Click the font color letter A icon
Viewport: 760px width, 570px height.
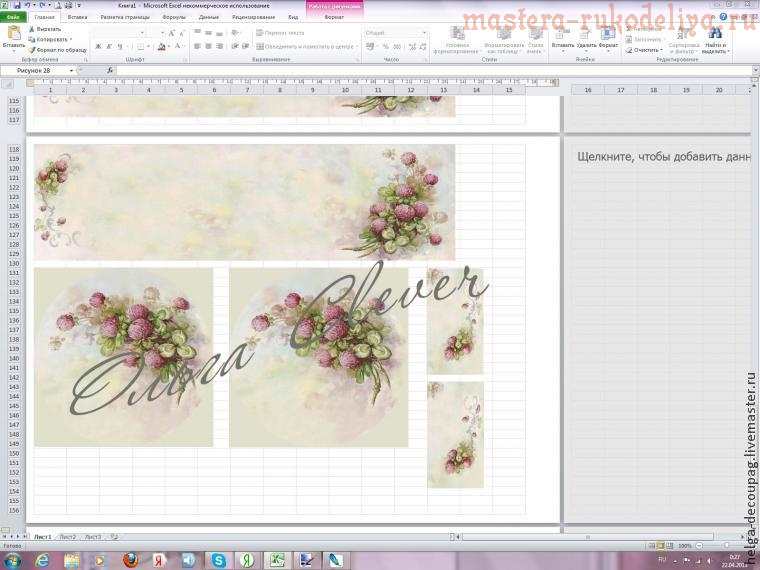point(177,47)
